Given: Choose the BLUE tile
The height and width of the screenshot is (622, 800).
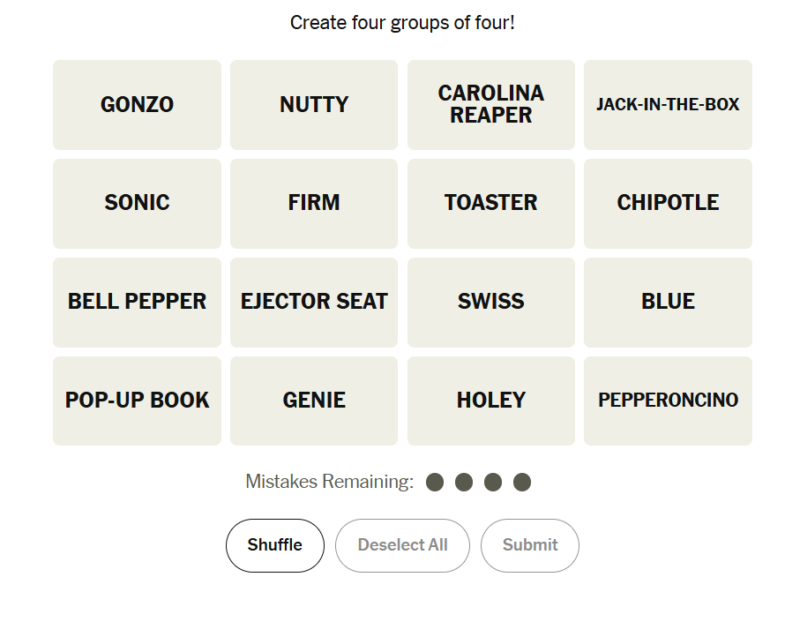Looking at the screenshot, I should [x=668, y=302].
